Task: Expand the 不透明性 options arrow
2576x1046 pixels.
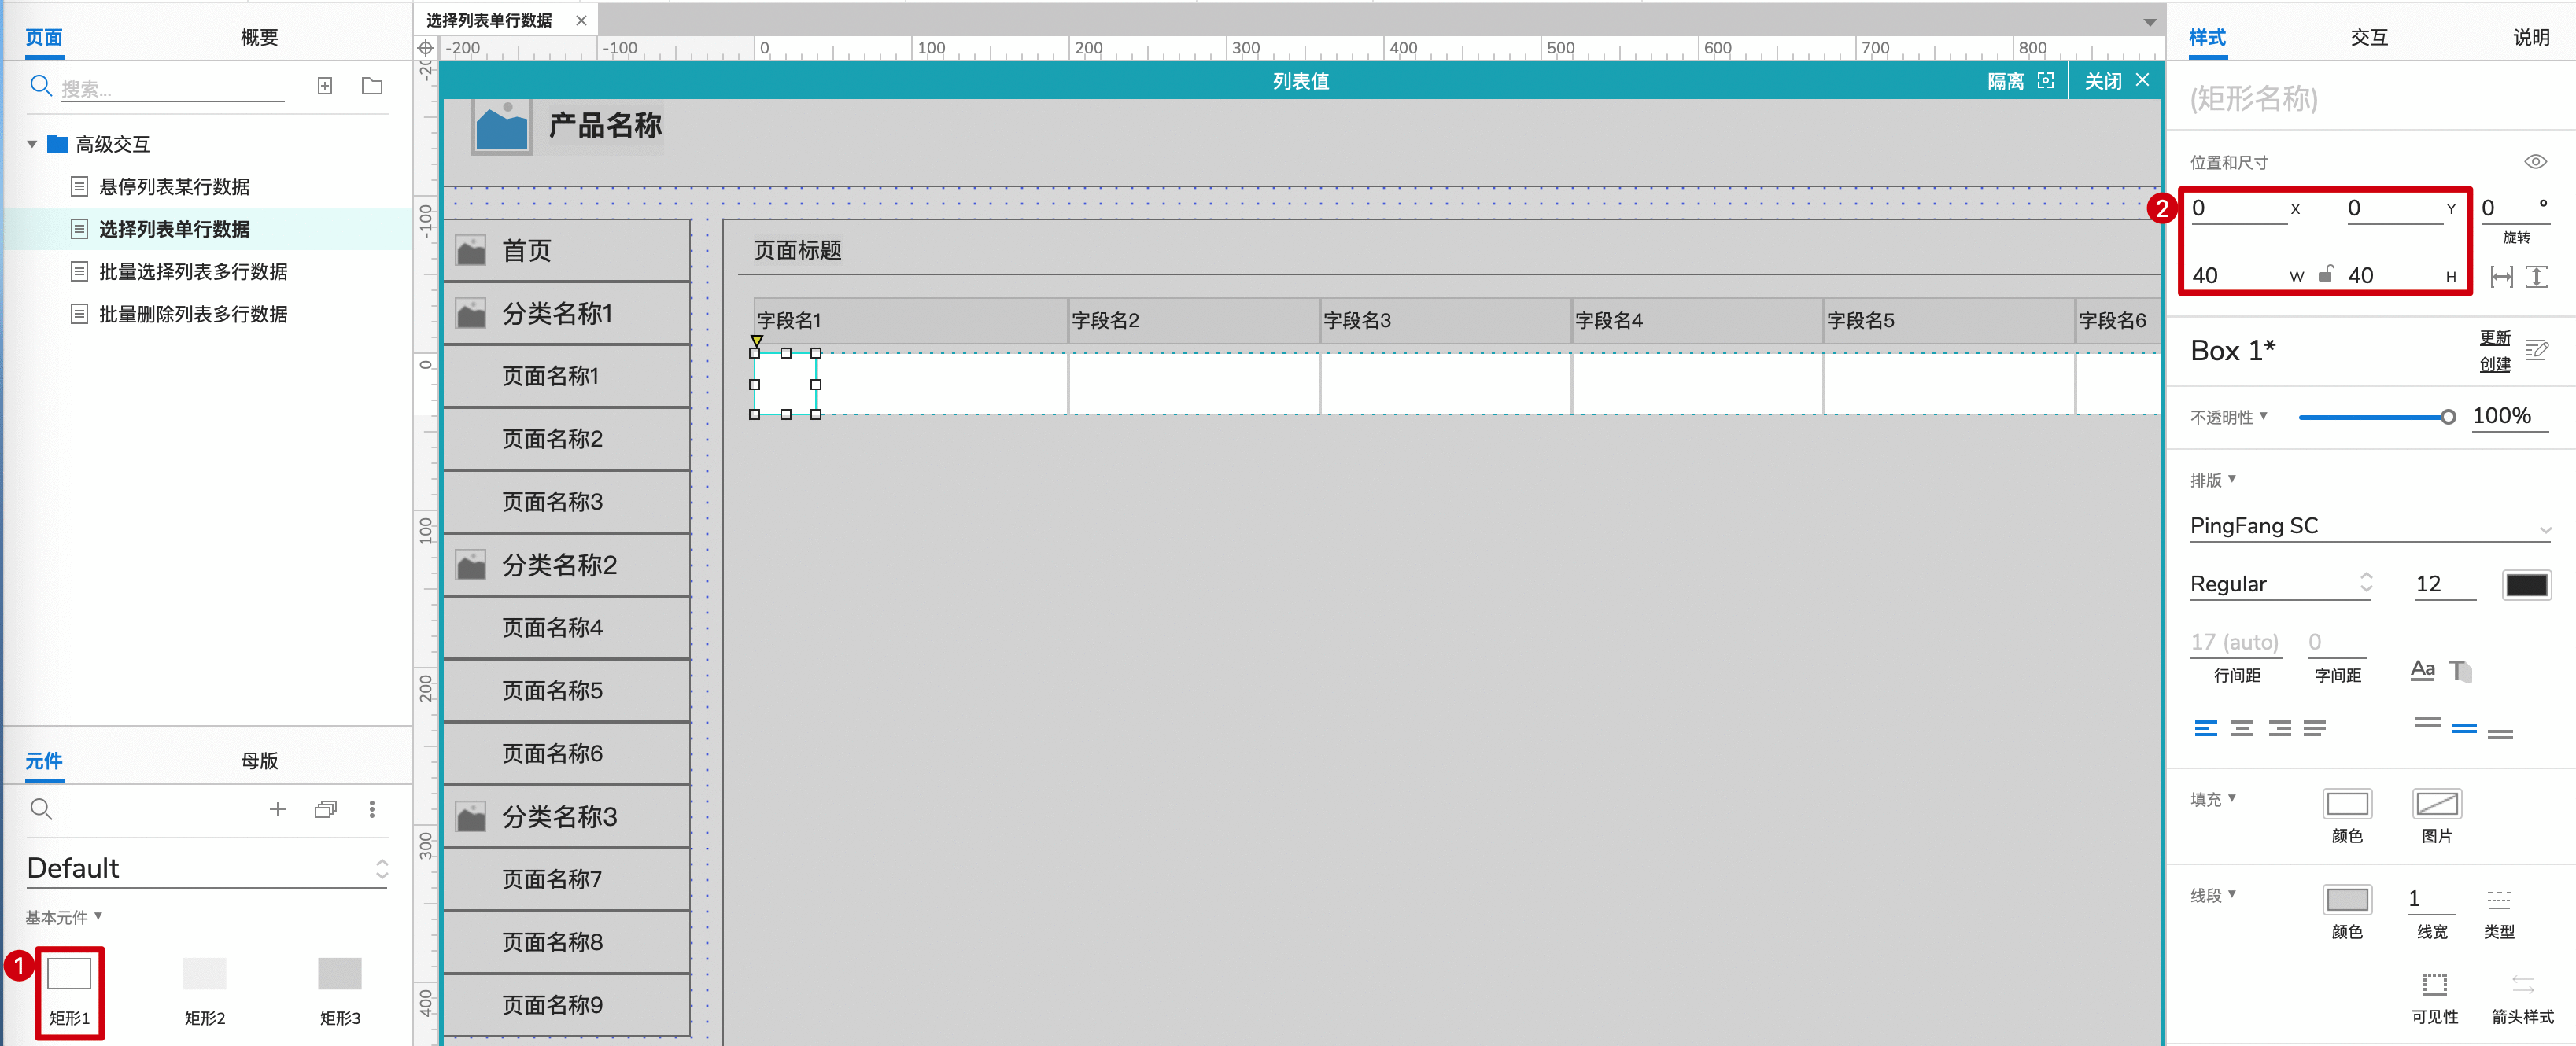Action: click(x=2263, y=415)
